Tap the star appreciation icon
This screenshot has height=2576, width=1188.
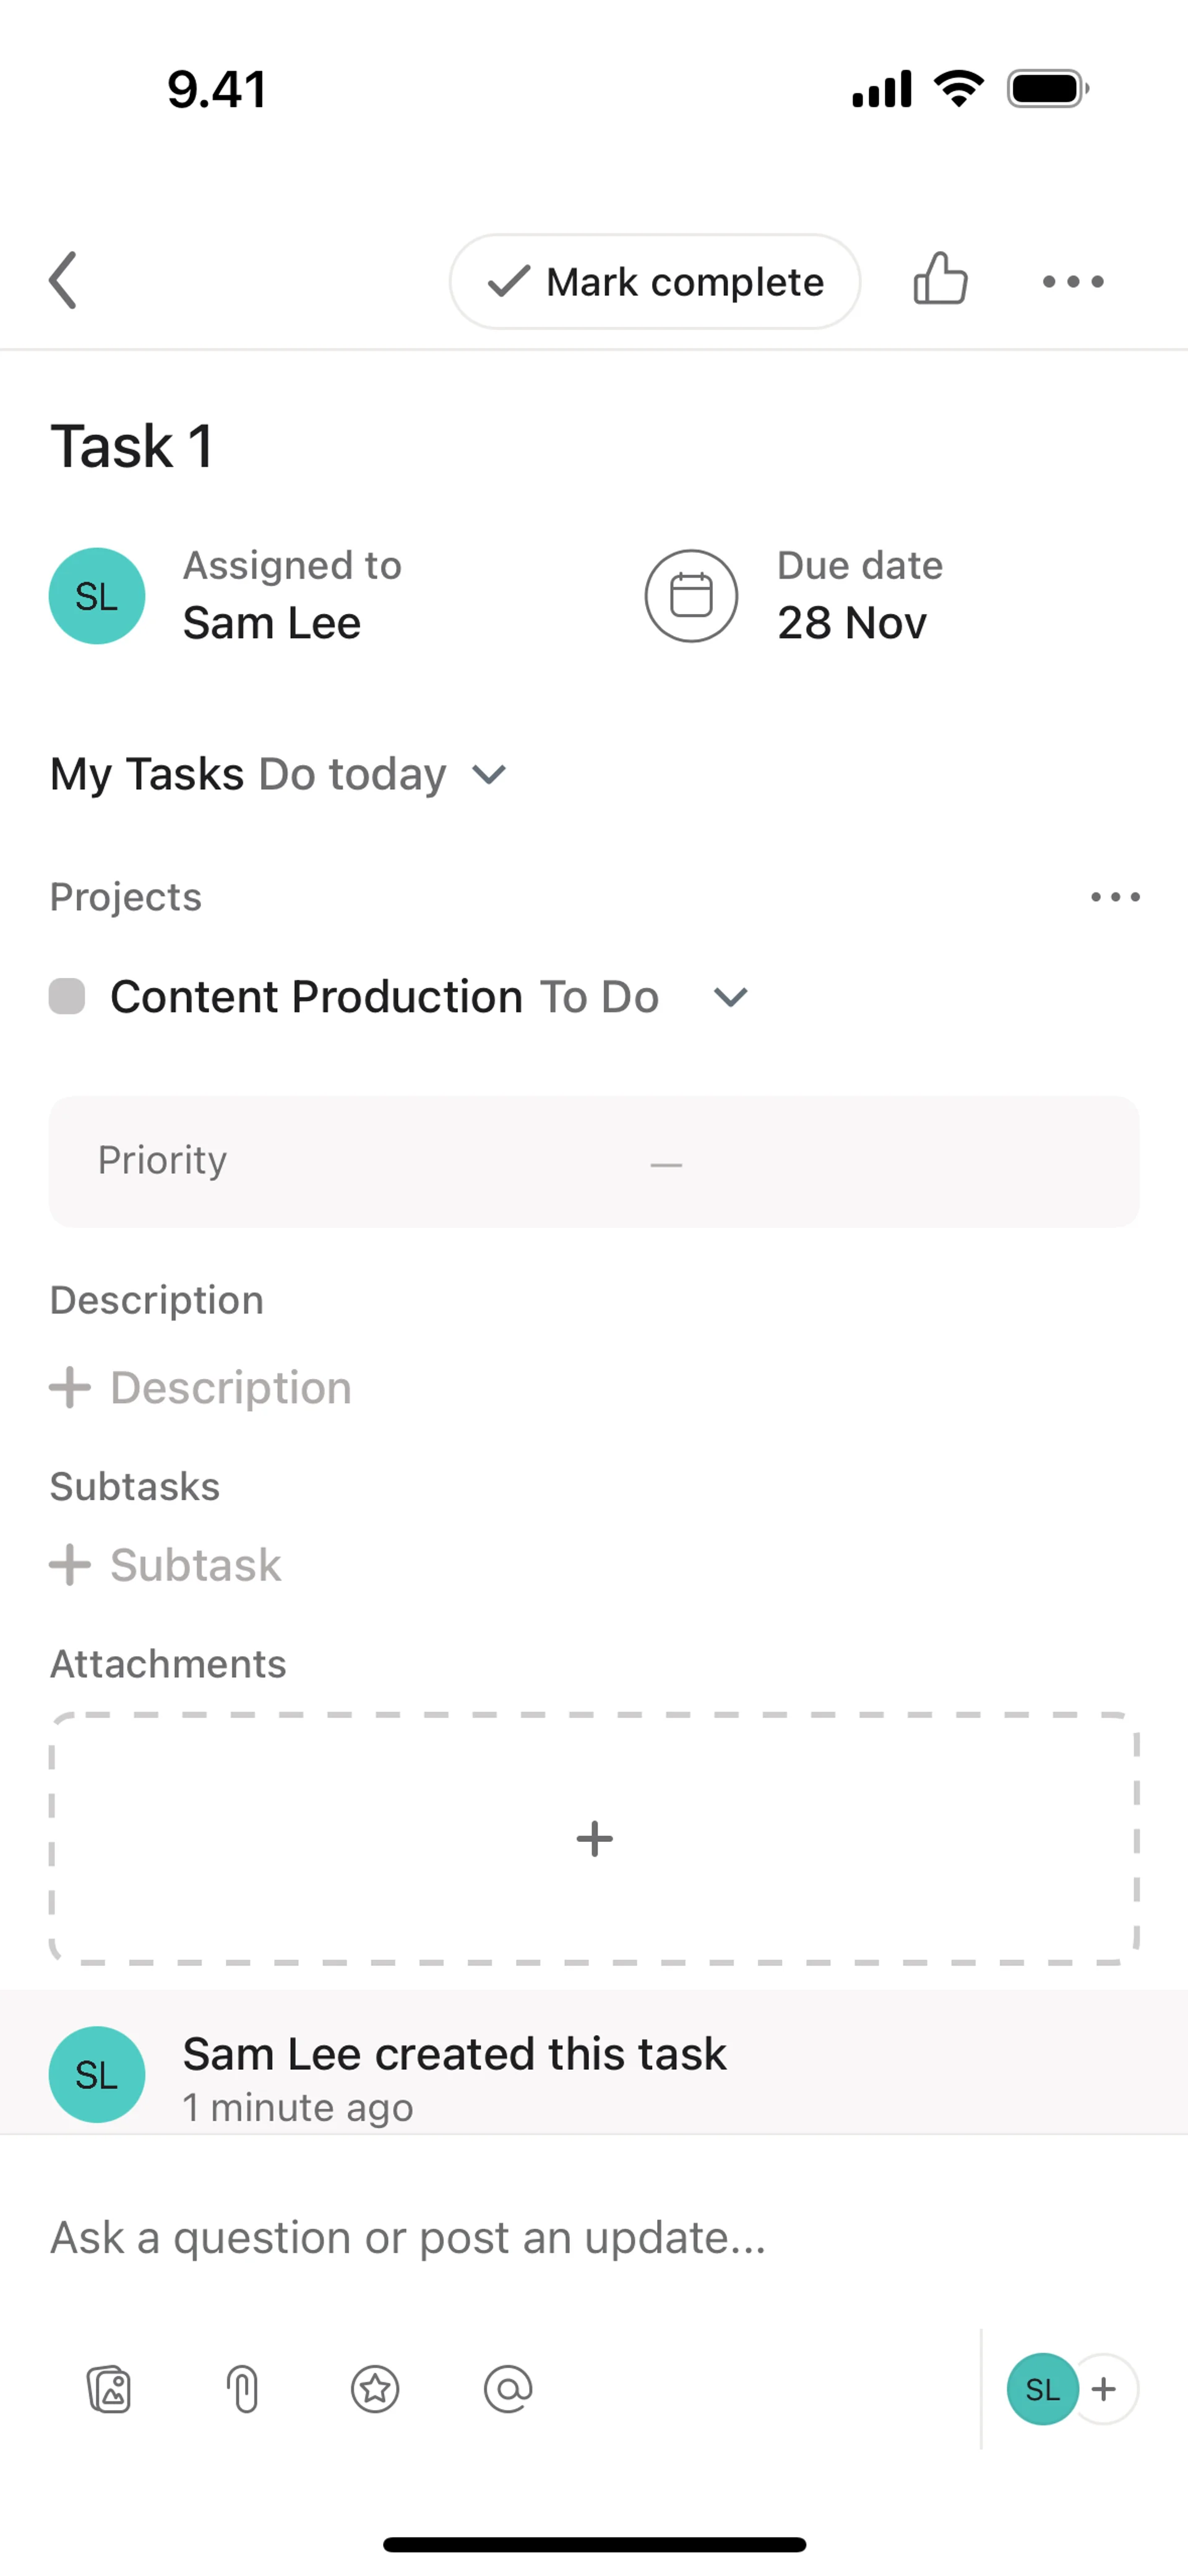coord(375,2390)
